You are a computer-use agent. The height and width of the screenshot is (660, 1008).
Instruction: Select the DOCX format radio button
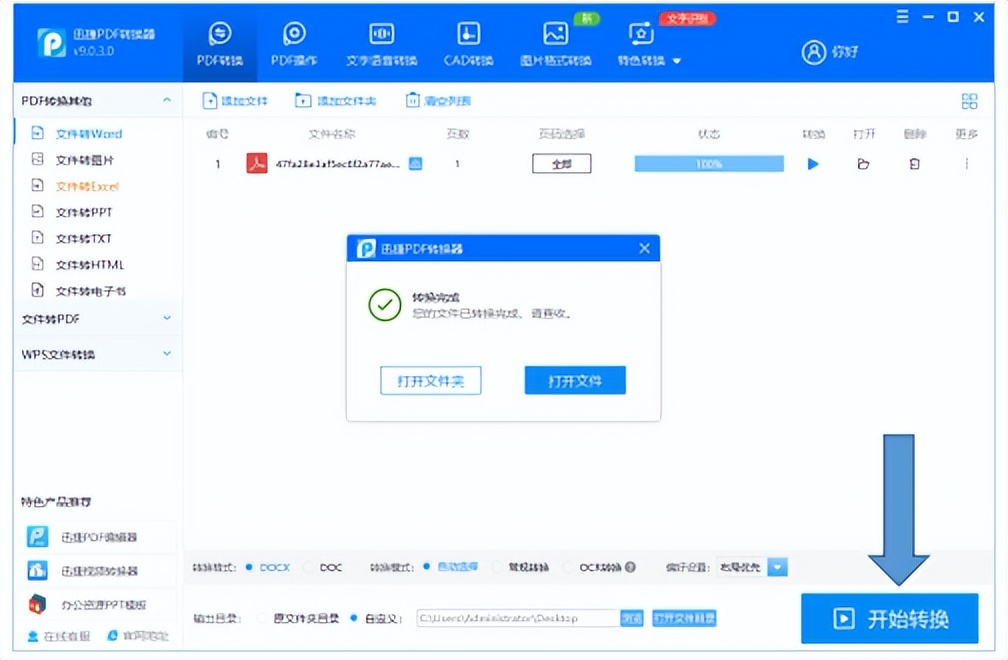249,567
